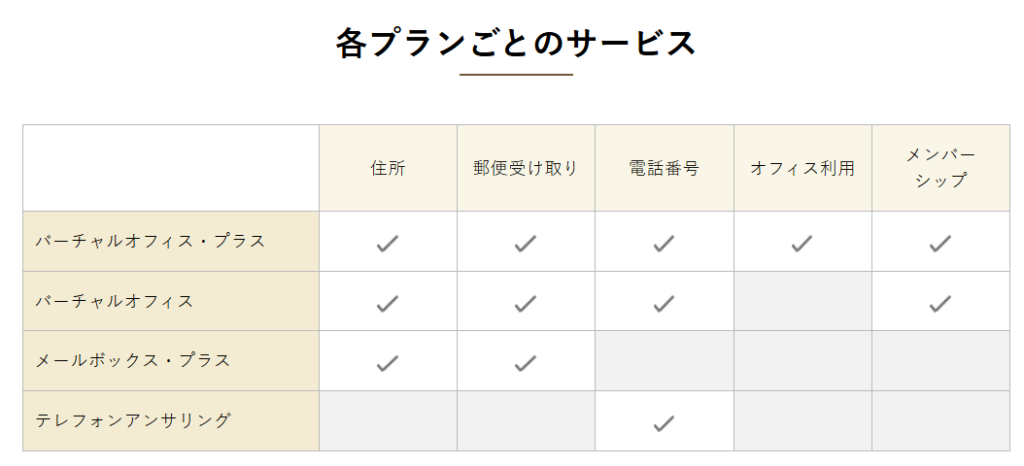Click 住所 checkmark in バーチャルオフィス row
The height and width of the screenshot is (466, 1024).
pos(387,303)
